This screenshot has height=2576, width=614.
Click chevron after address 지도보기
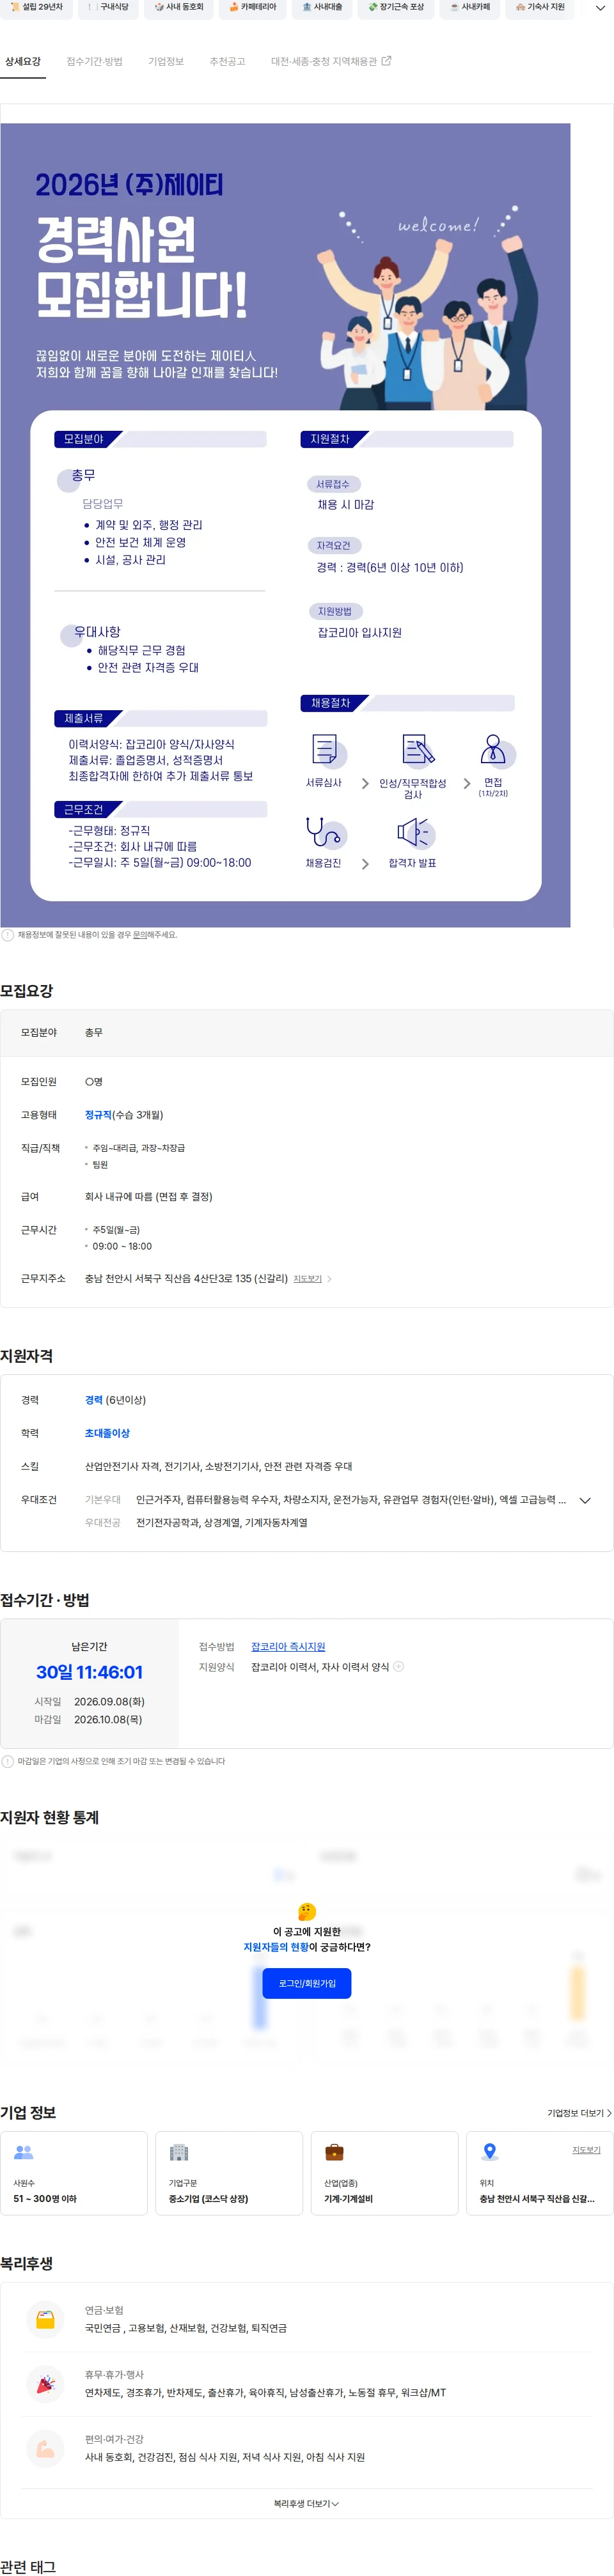[329, 1279]
